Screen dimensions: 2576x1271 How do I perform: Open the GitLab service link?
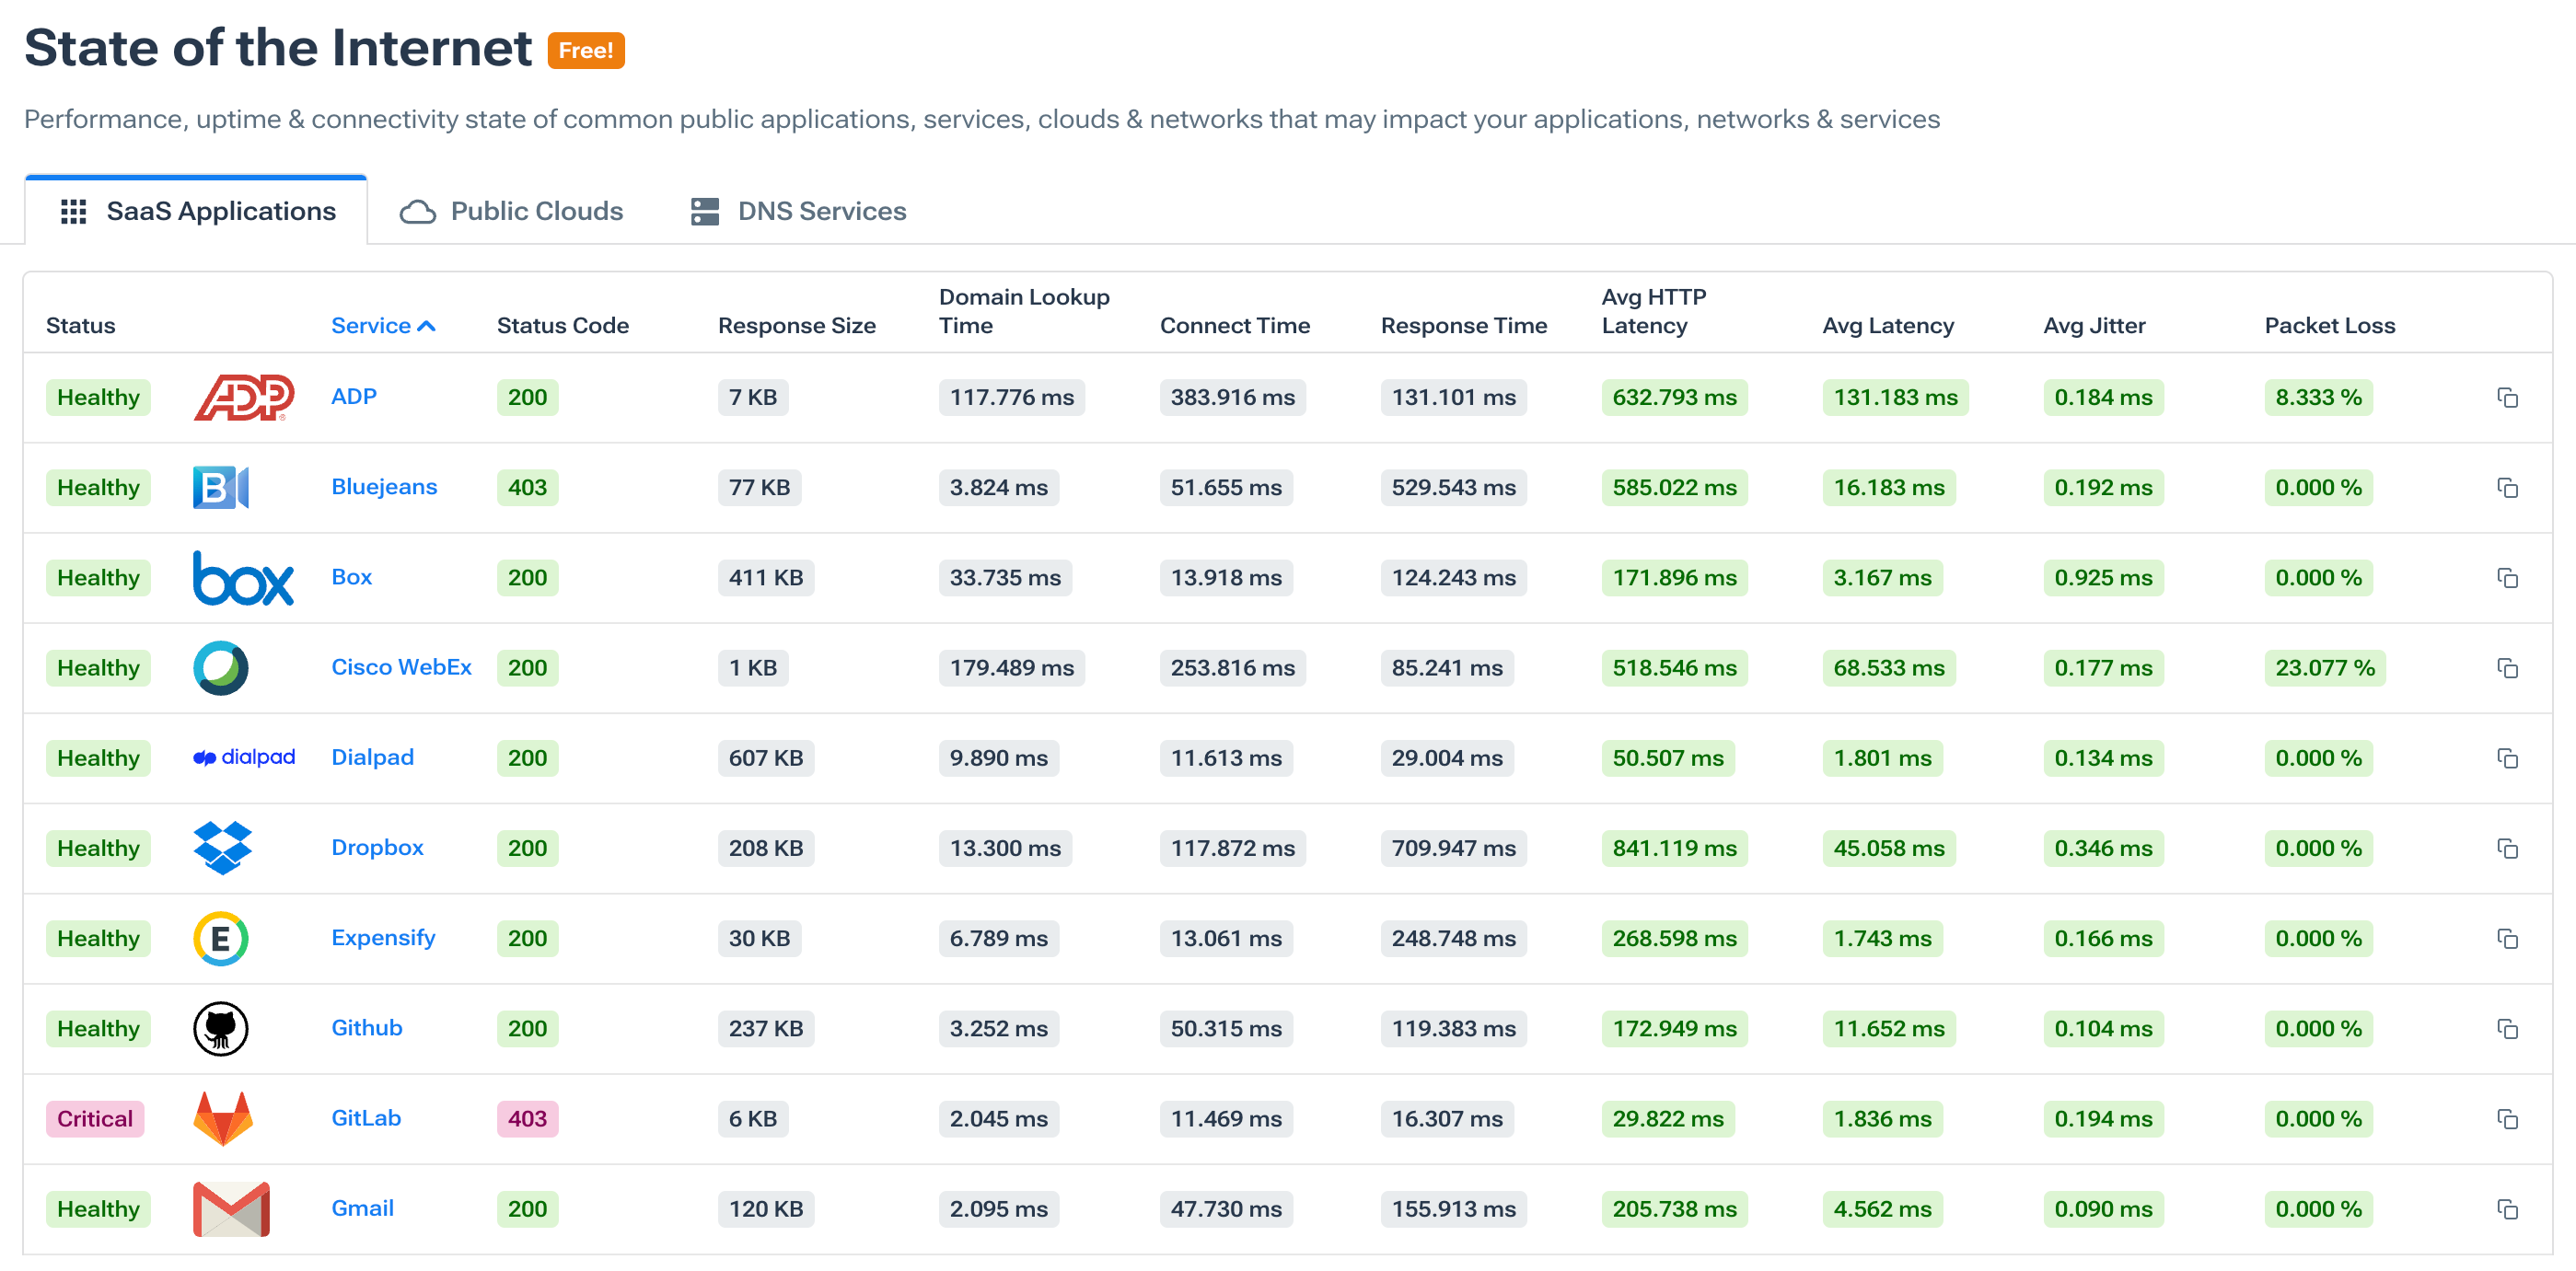pos(366,1118)
